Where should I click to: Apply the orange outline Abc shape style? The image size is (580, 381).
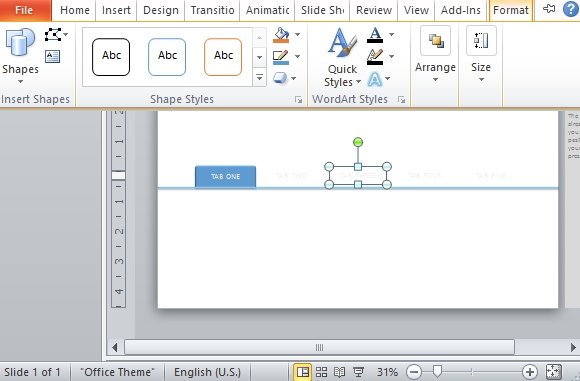(x=223, y=57)
